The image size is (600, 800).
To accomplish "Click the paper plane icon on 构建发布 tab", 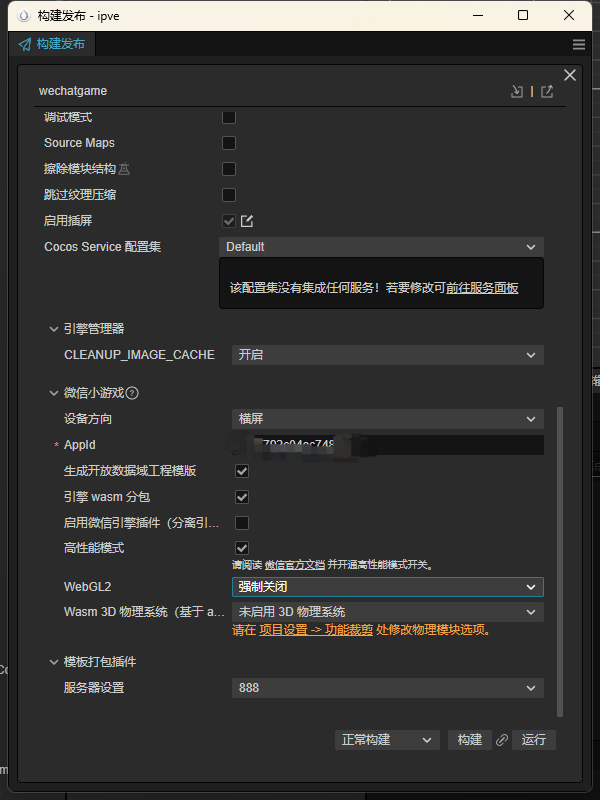I will (x=24, y=44).
